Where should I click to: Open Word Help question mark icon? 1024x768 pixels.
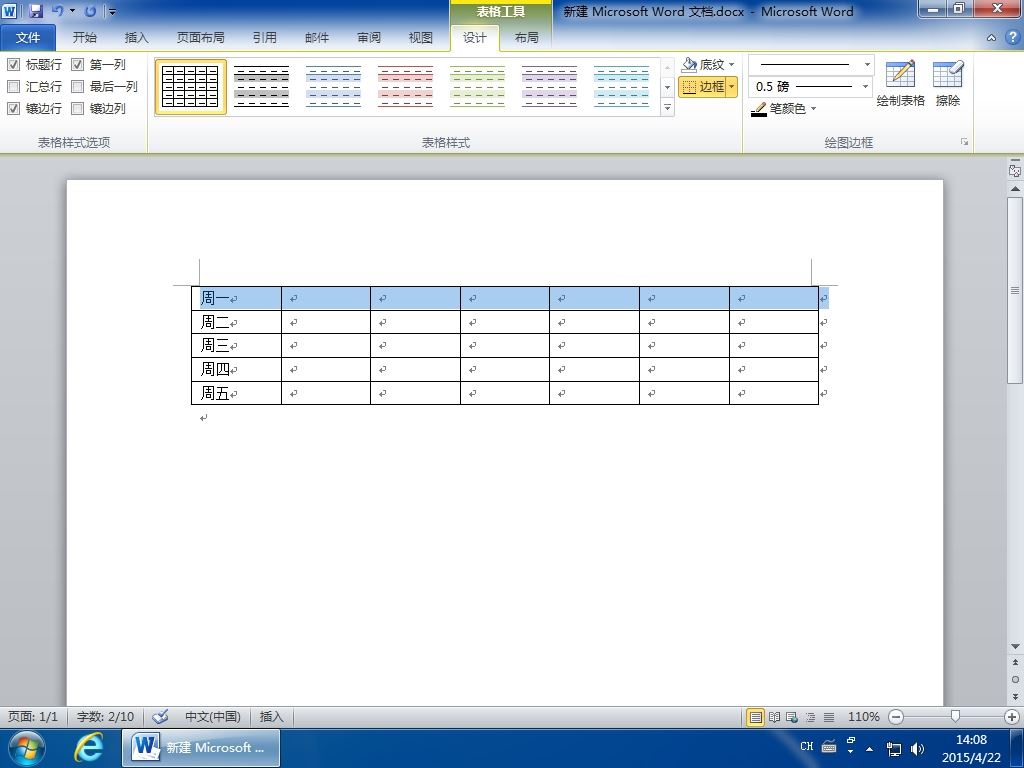1012,37
